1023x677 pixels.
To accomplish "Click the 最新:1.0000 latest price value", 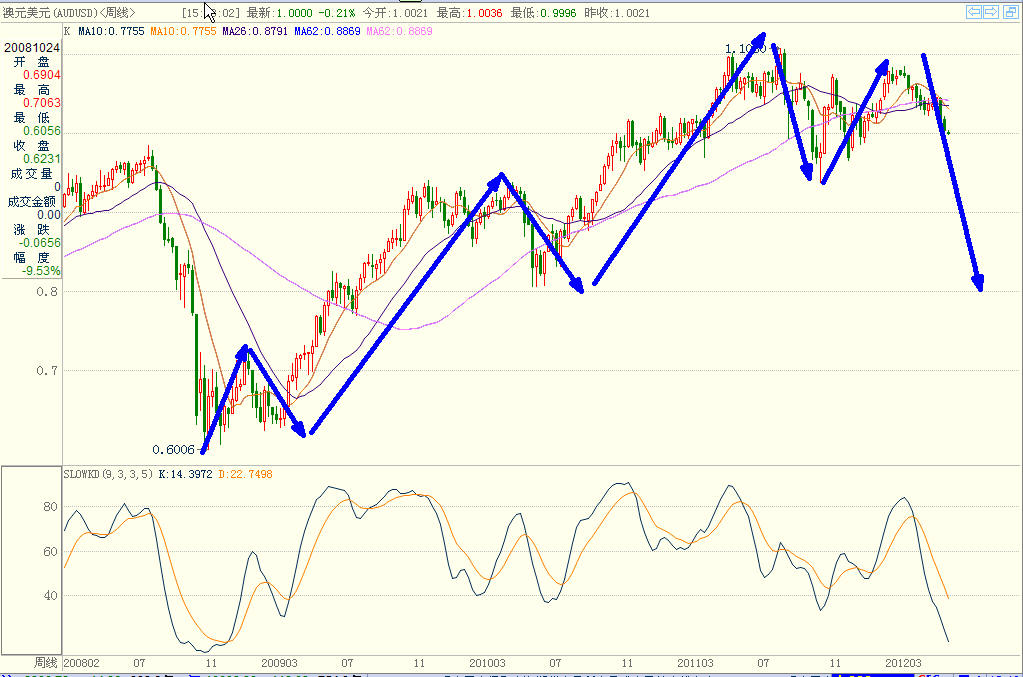I will tap(280, 13).
